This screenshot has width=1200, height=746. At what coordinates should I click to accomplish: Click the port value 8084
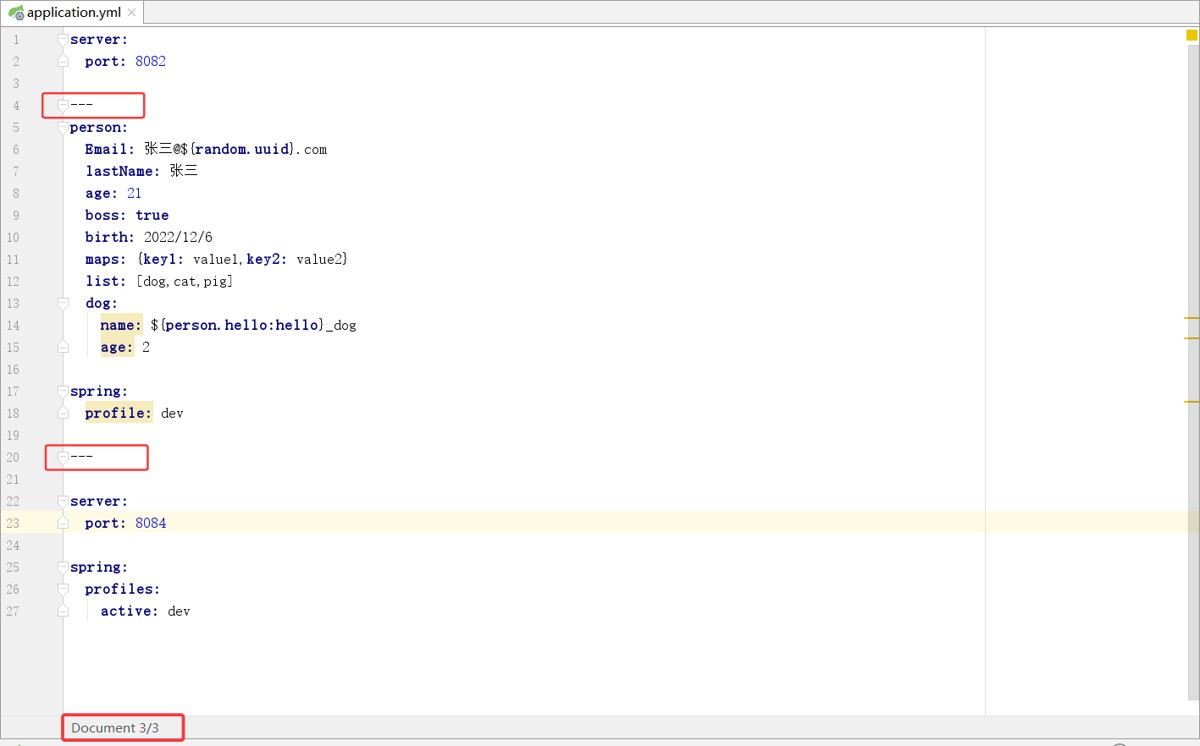tap(151, 523)
